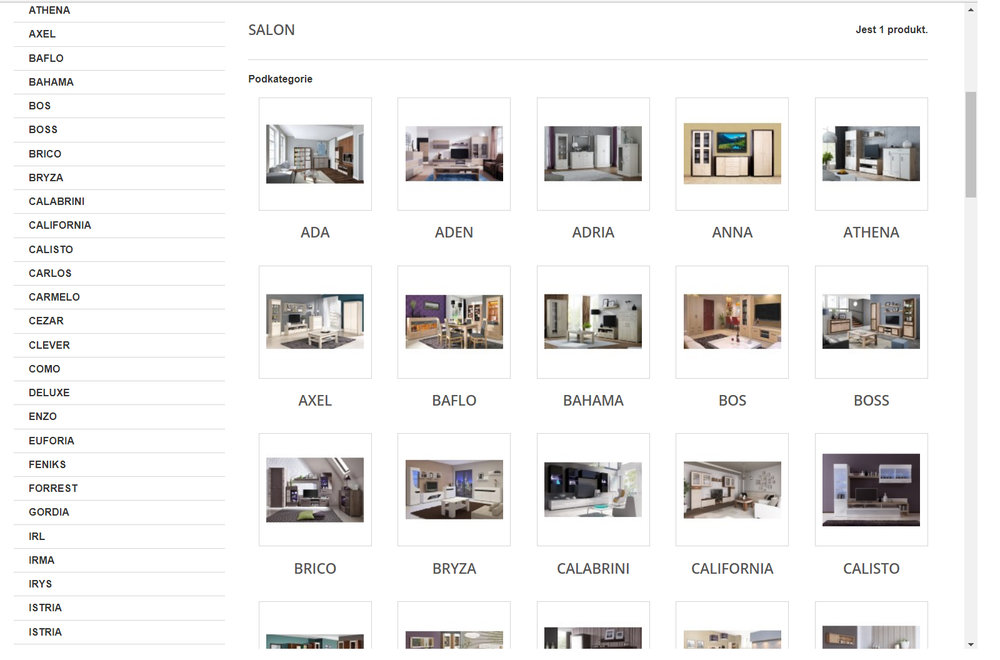Open the ADA subcategory thumbnail
Screen dimensions: 1000x660
click(315, 154)
